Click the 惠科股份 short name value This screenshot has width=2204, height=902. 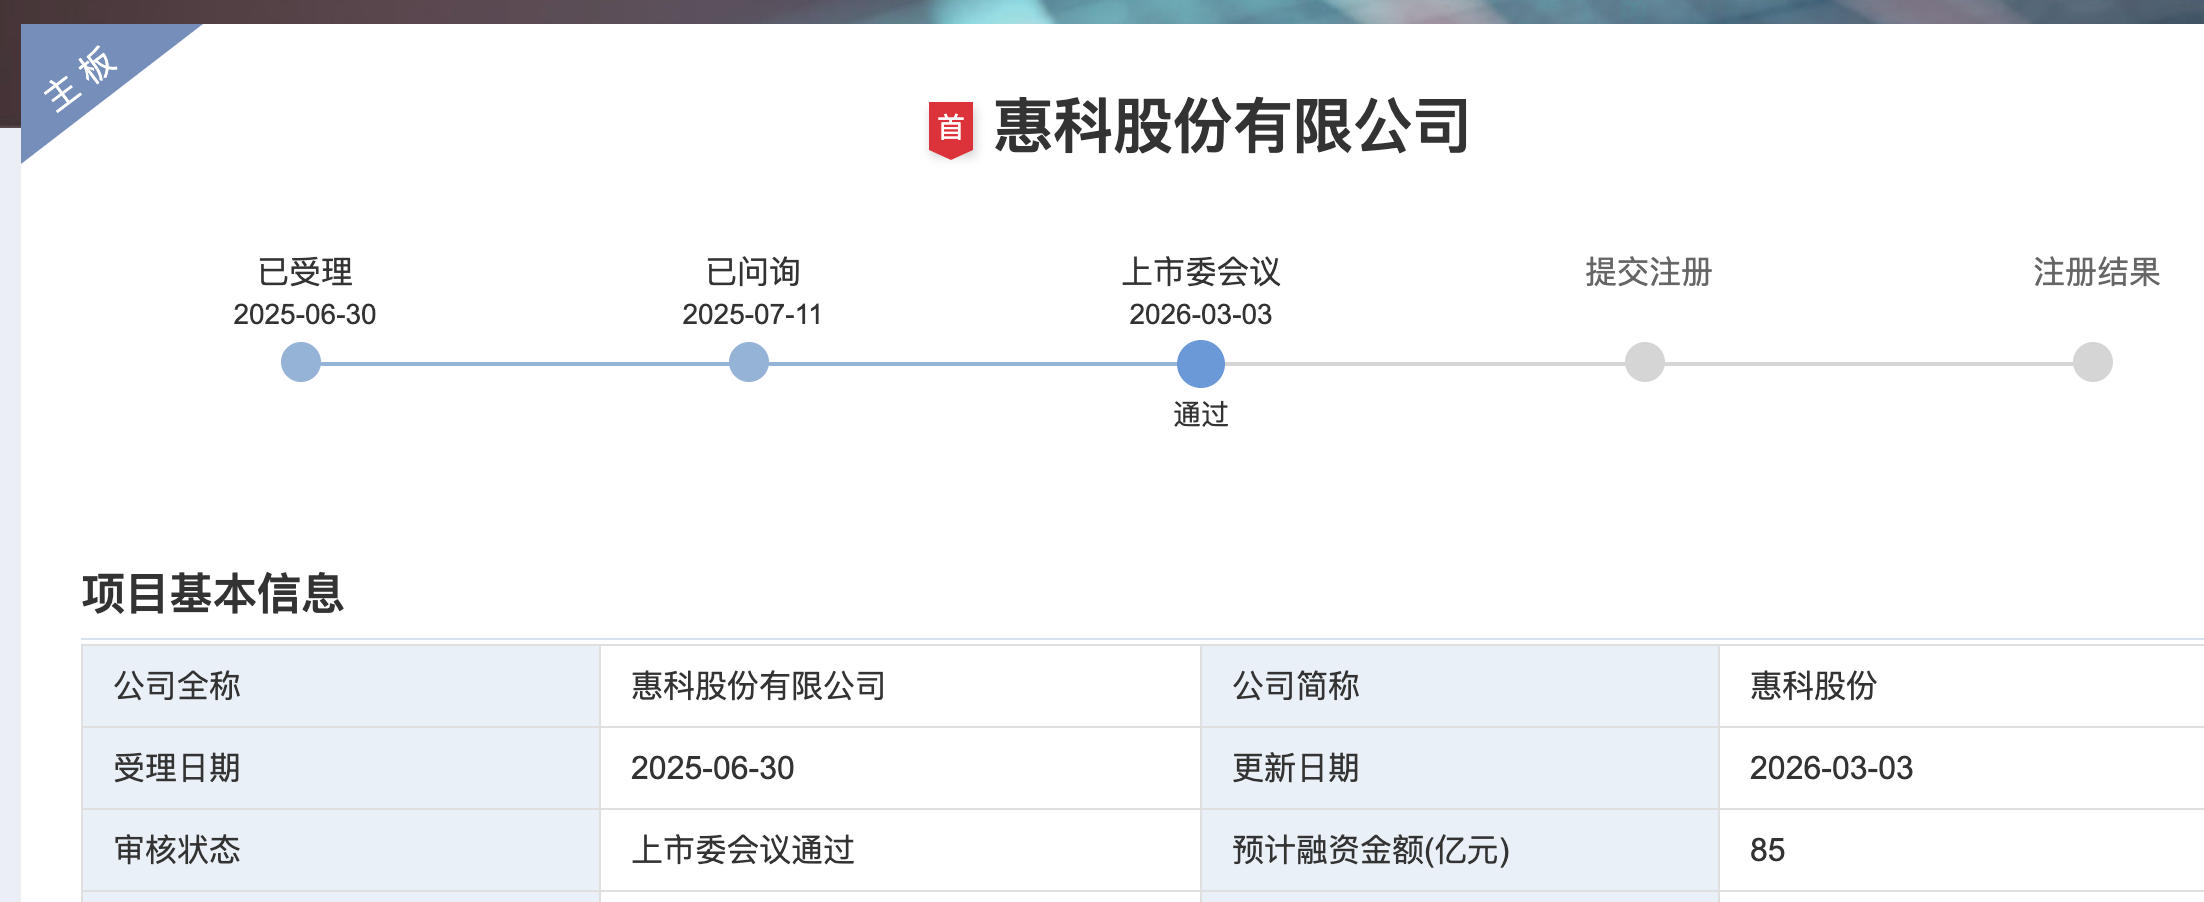tap(1813, 686)
